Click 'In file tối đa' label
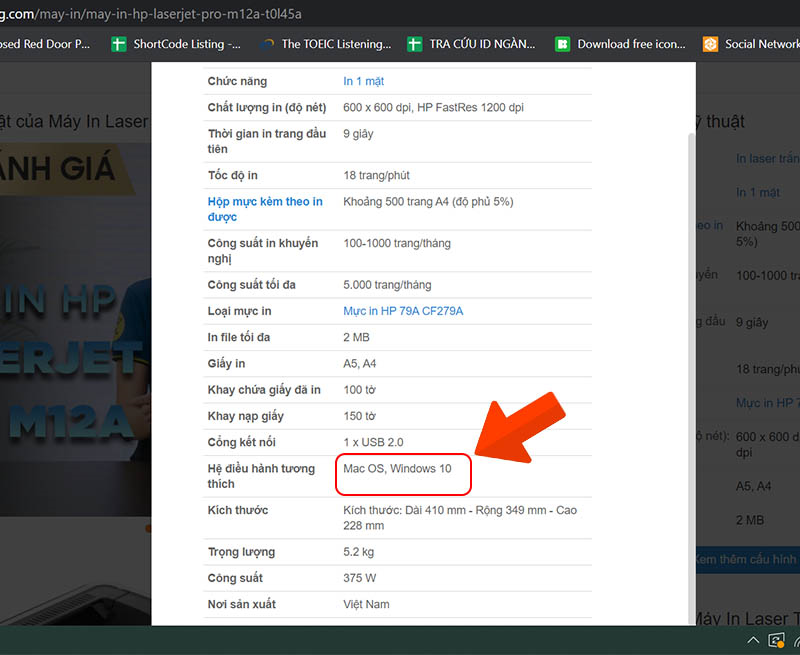800x655 pixels. [x=238, y=337]
